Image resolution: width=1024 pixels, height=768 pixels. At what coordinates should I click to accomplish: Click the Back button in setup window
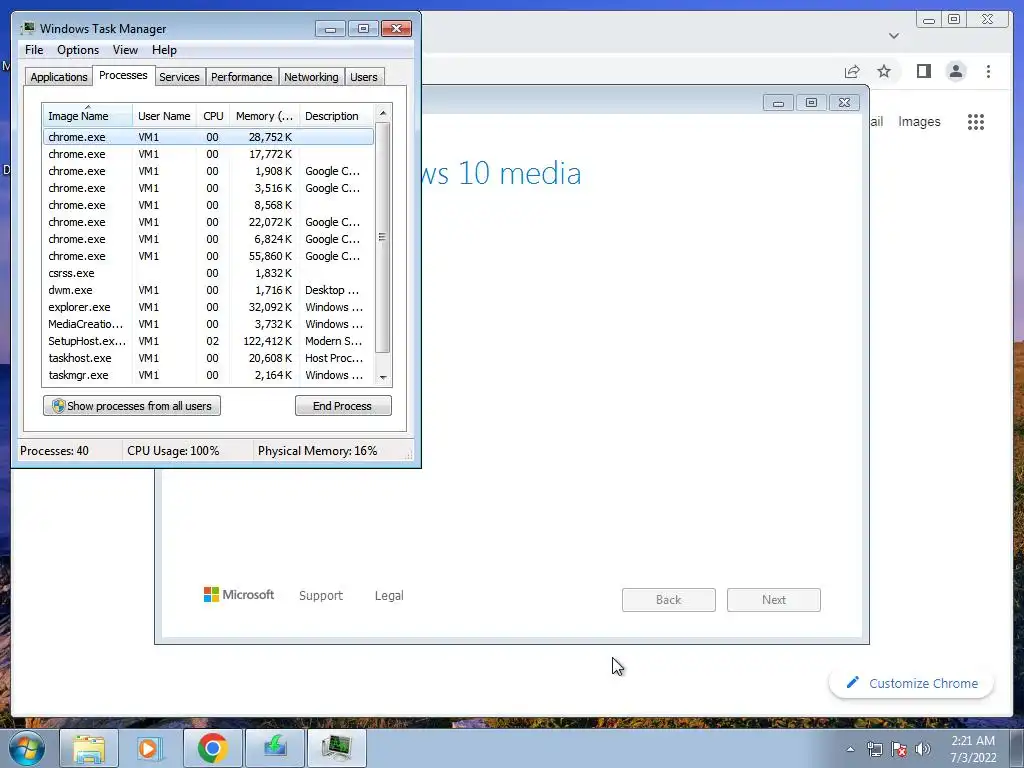pyautogui.click(x=669, y=600)
